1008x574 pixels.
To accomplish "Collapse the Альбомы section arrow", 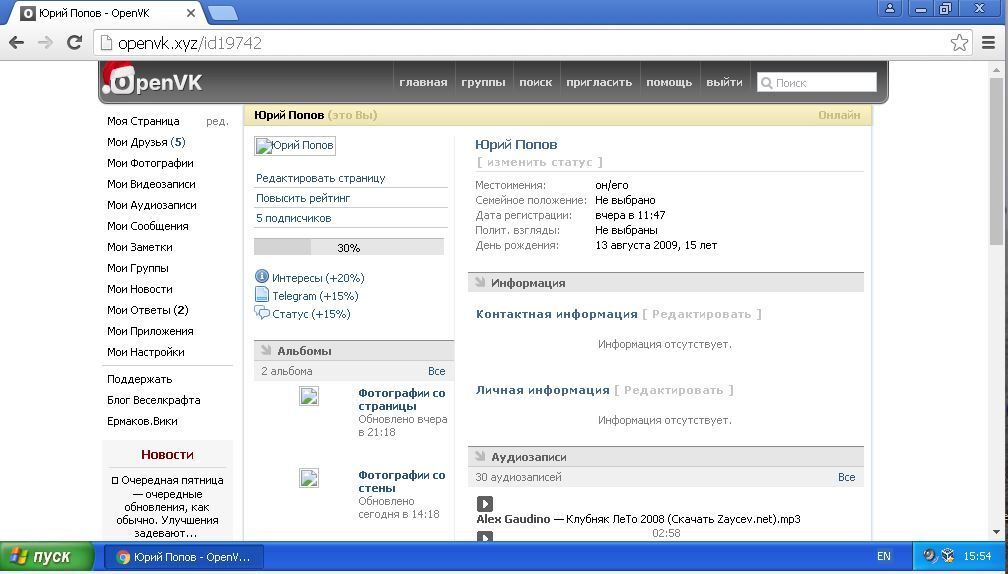I will click(266, 350).
